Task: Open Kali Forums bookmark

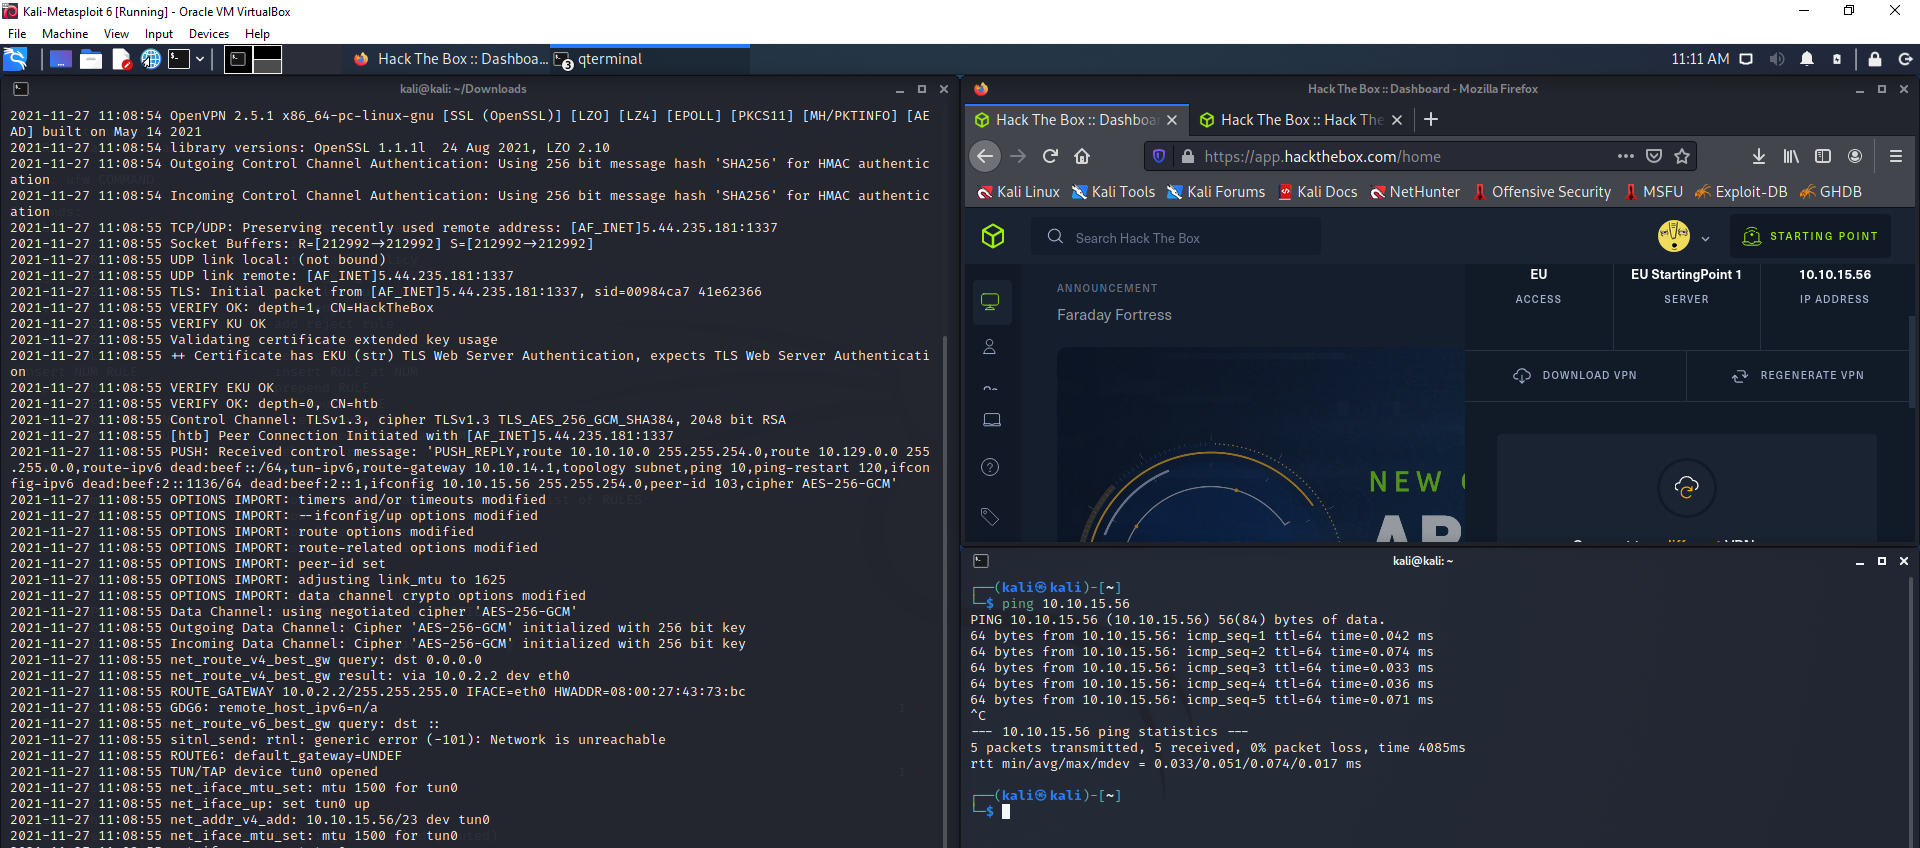Action: [x=1216, y=192]
